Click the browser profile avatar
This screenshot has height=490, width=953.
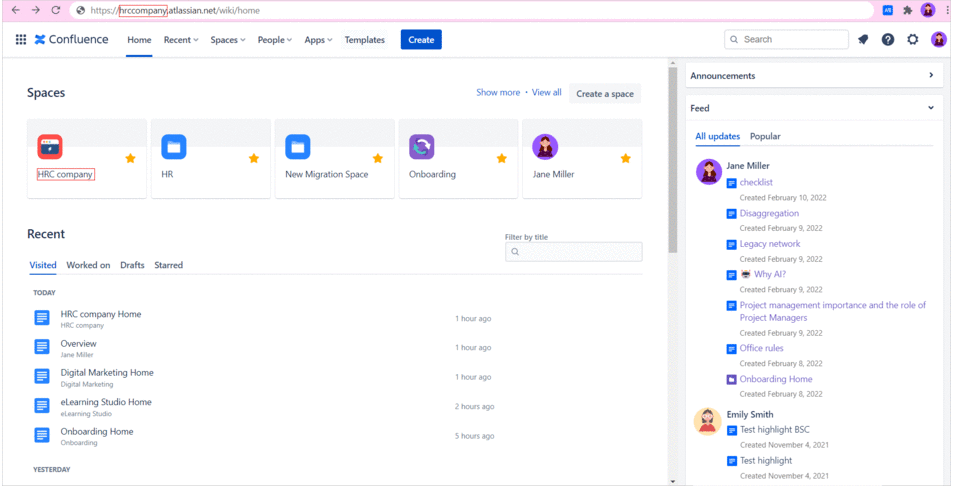click(x=927, y=10)
